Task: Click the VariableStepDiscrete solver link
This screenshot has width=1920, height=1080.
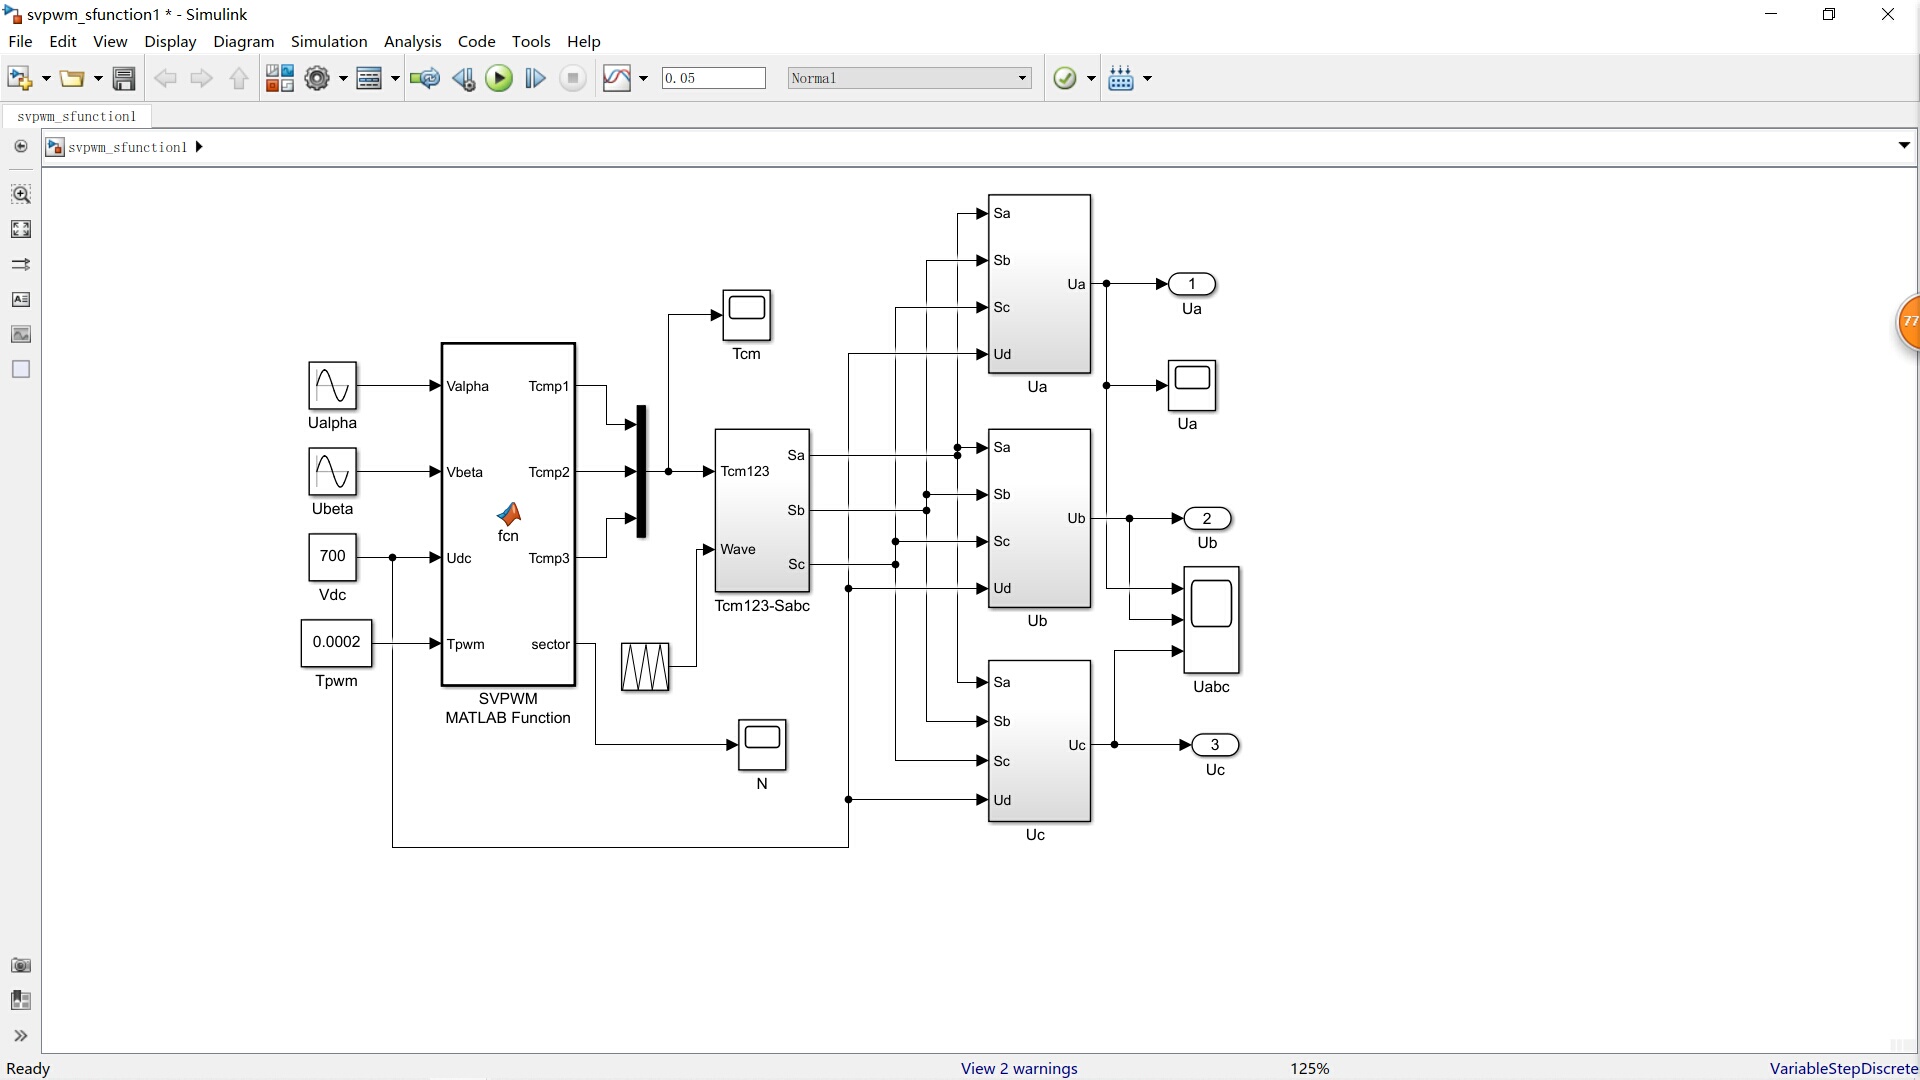Action: pyautogui.click(x=1843, y=1068)
